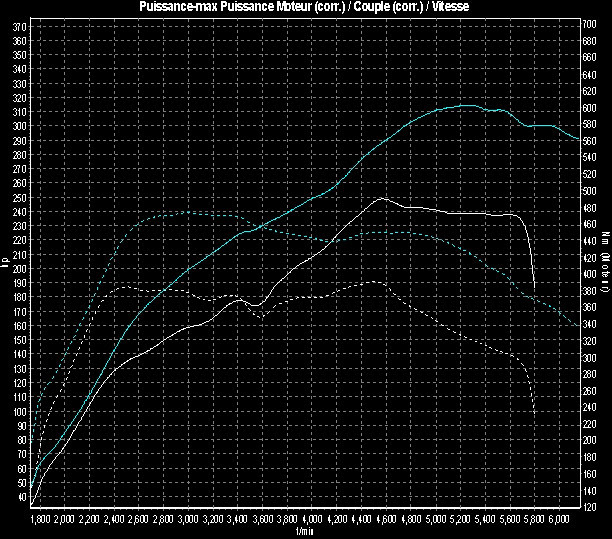The width and height of the screenshot is (612, 539).
Task: Click the 340 value on the right axis
Action: (x=593, y=324)
